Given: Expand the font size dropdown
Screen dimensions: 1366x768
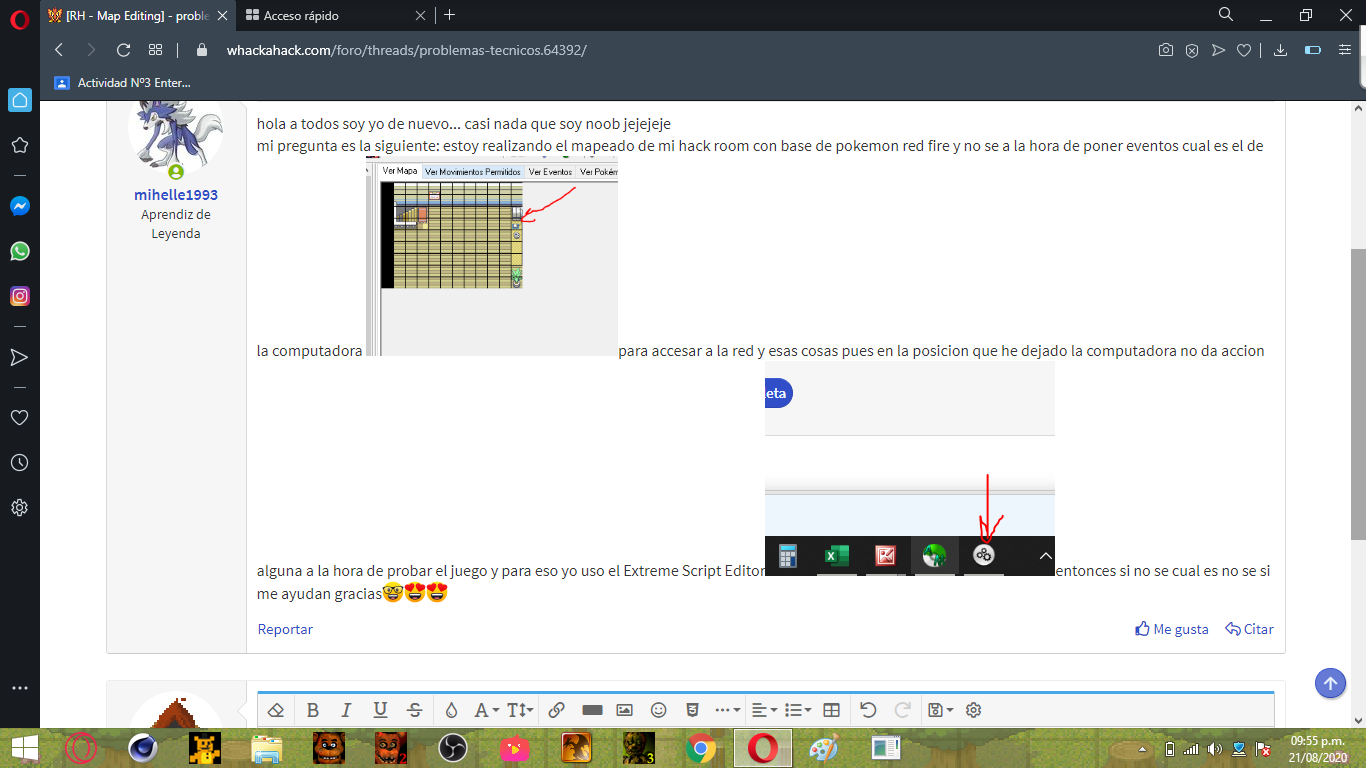Looking at the screenshot, I should [520, 710].
